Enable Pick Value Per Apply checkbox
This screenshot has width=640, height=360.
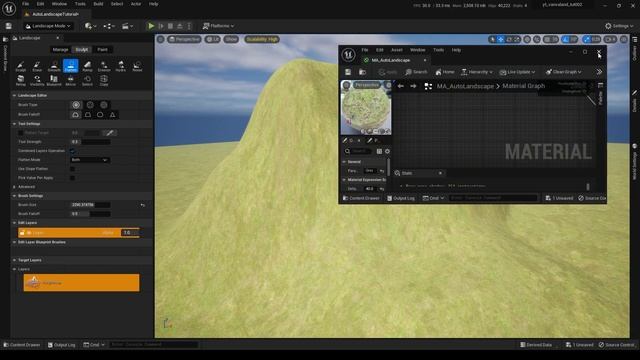tap(73, 178)
